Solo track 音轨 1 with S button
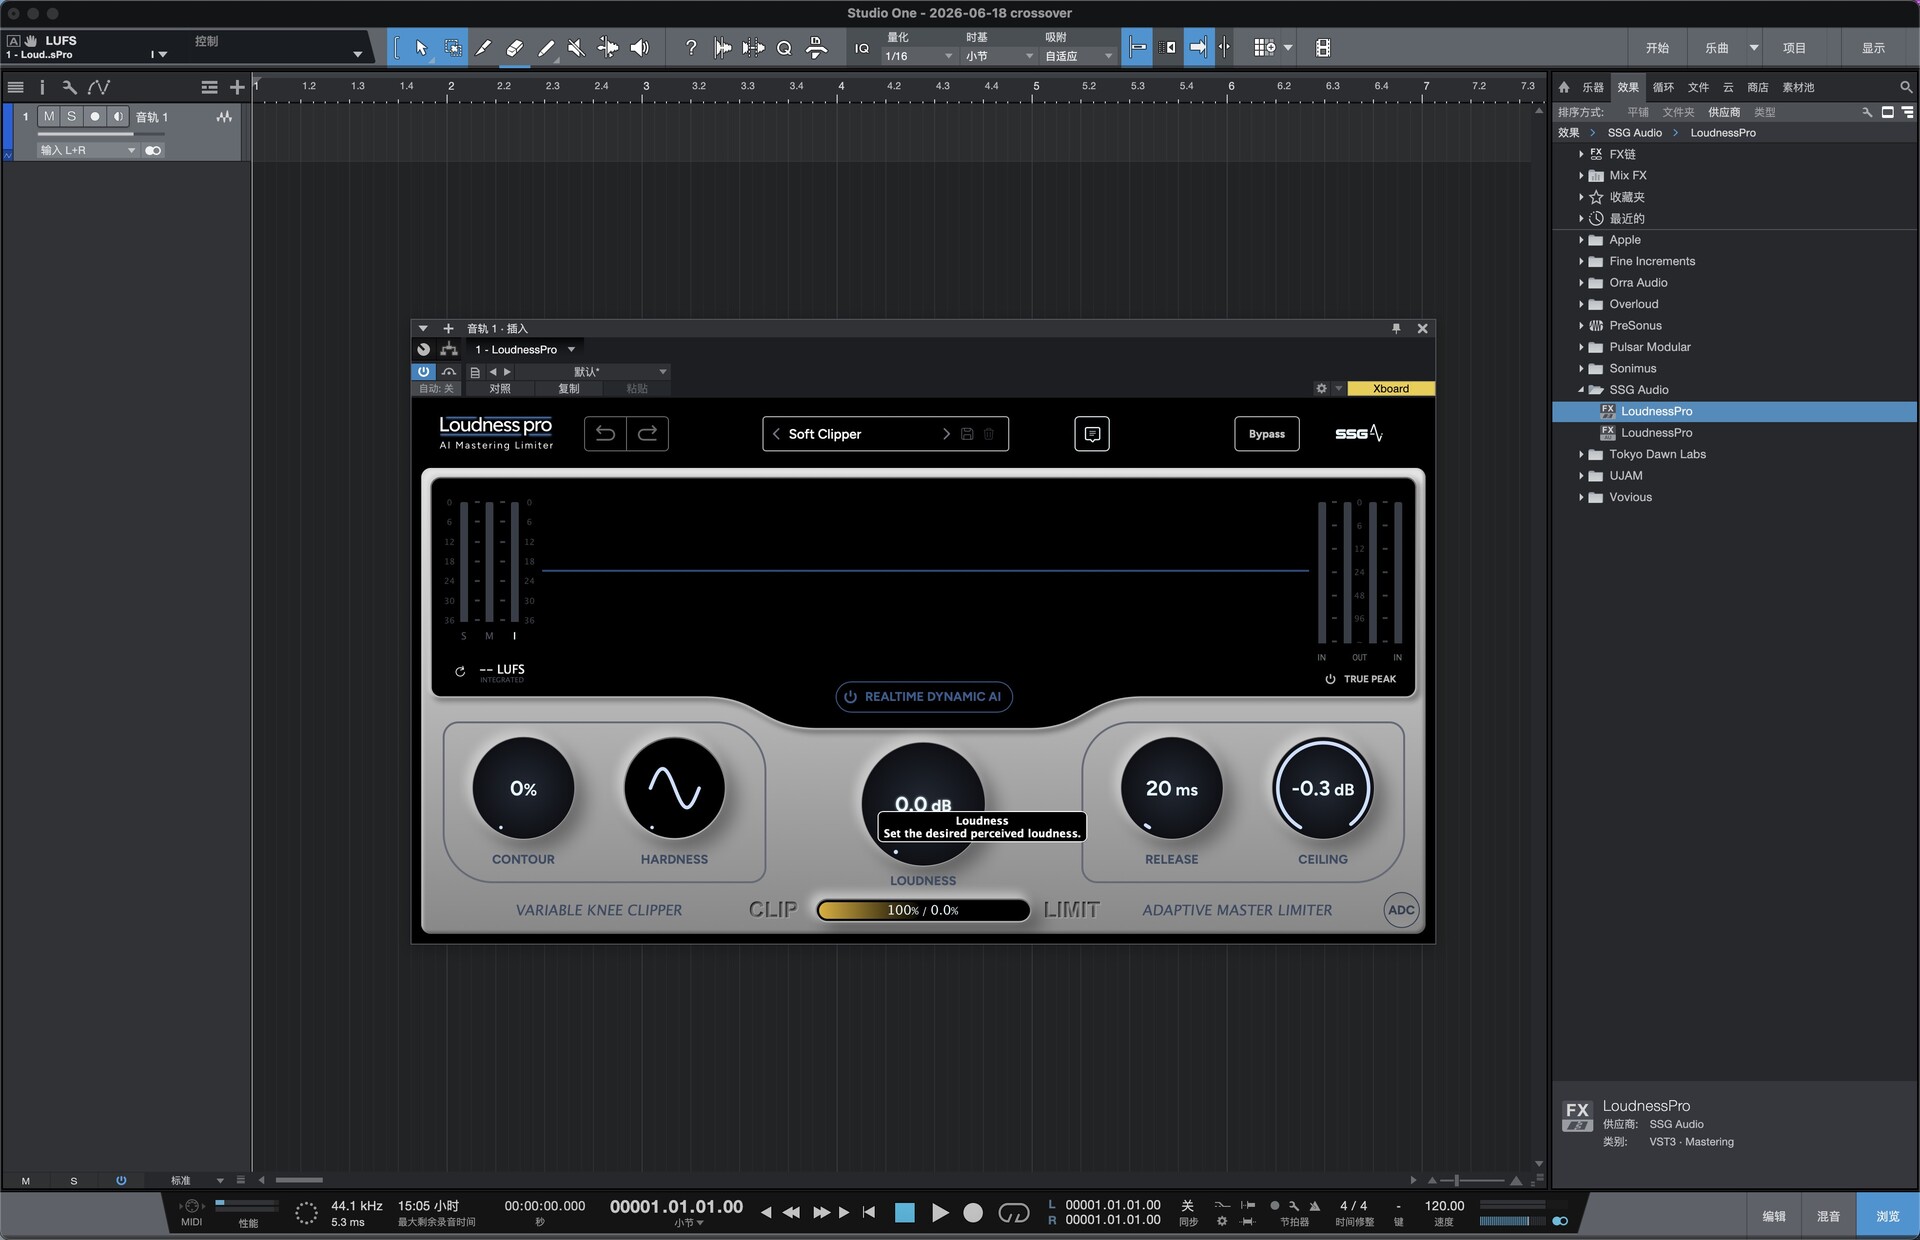Image resolution: width=1920 pixels, height=1240 pixels. 71,117
